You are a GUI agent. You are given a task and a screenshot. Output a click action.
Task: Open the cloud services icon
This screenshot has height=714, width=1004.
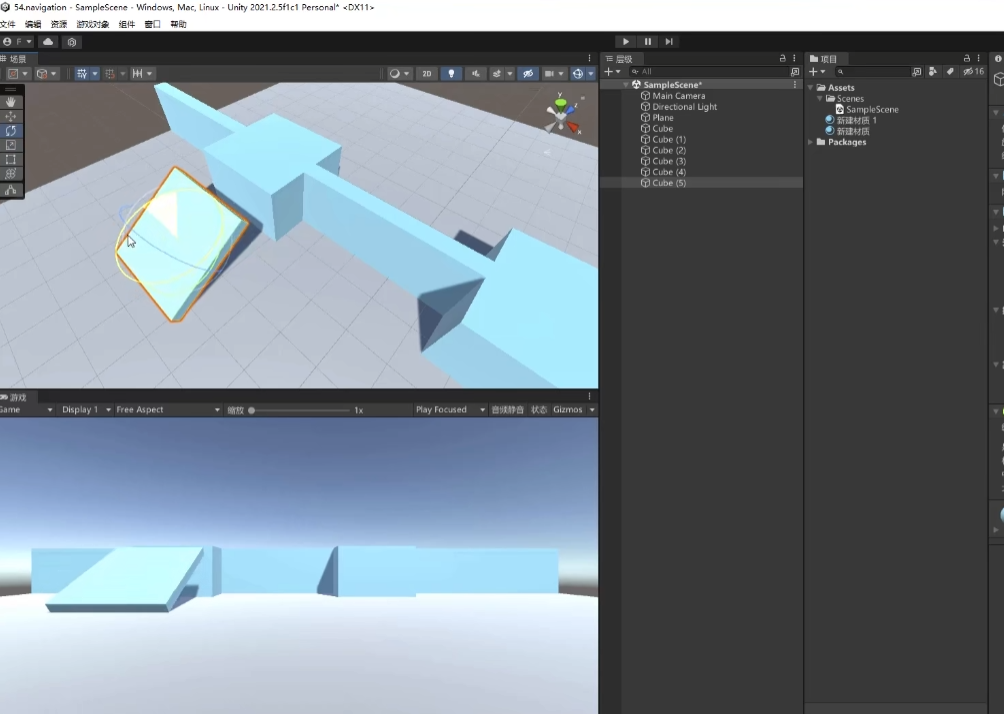[48, 42]
